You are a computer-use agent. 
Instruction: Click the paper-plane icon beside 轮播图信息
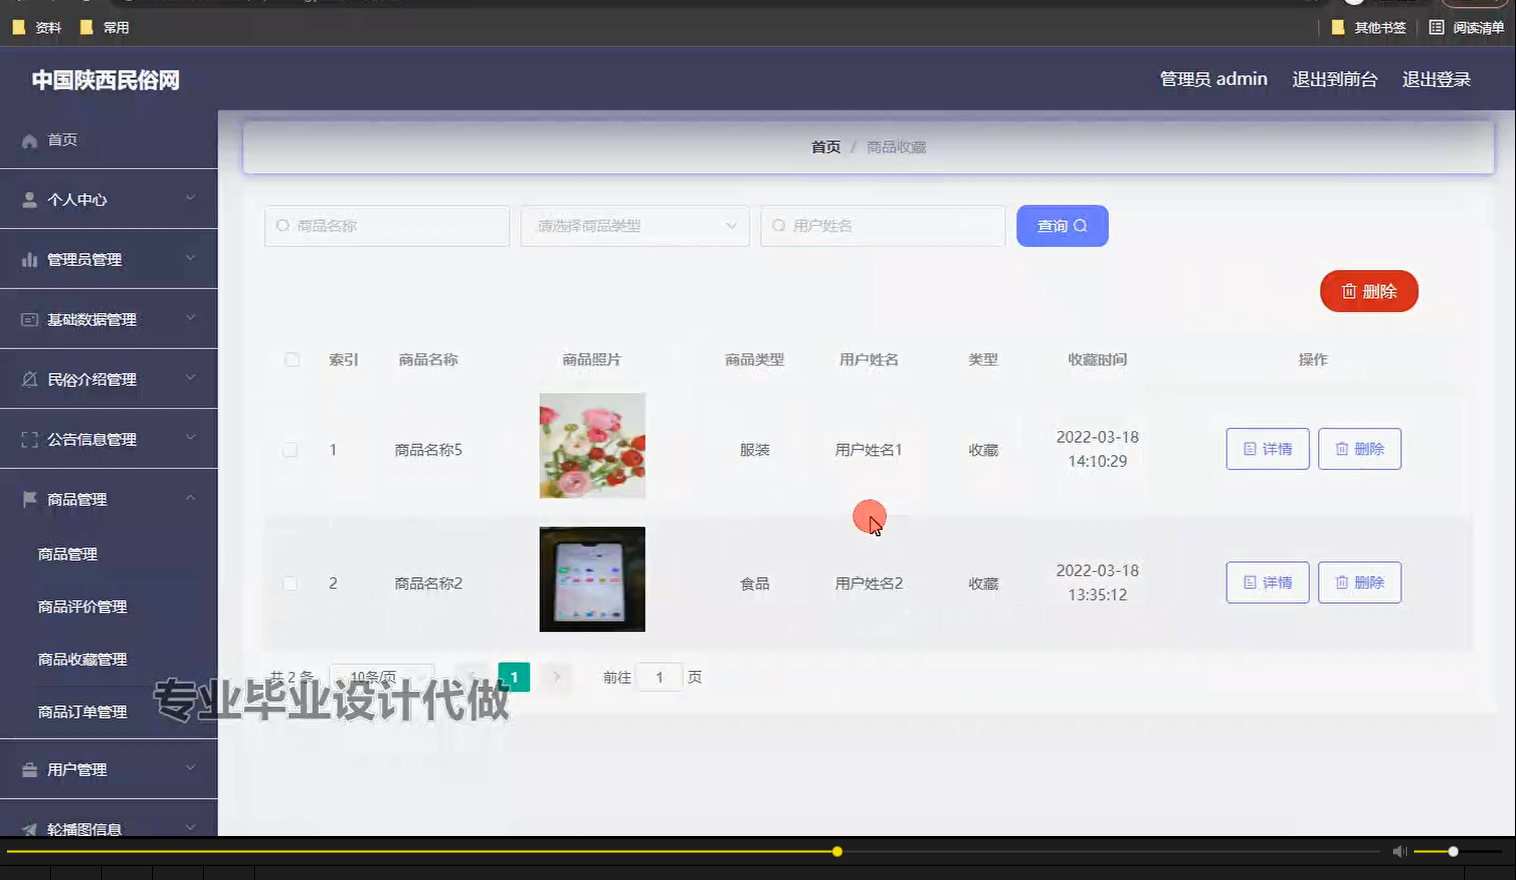pos(28,828)
